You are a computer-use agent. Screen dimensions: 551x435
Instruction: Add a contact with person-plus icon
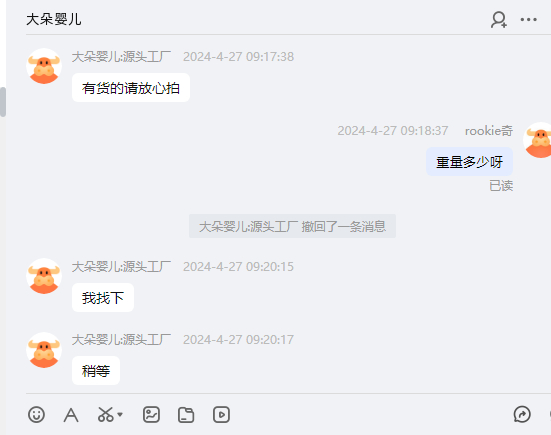499,20
